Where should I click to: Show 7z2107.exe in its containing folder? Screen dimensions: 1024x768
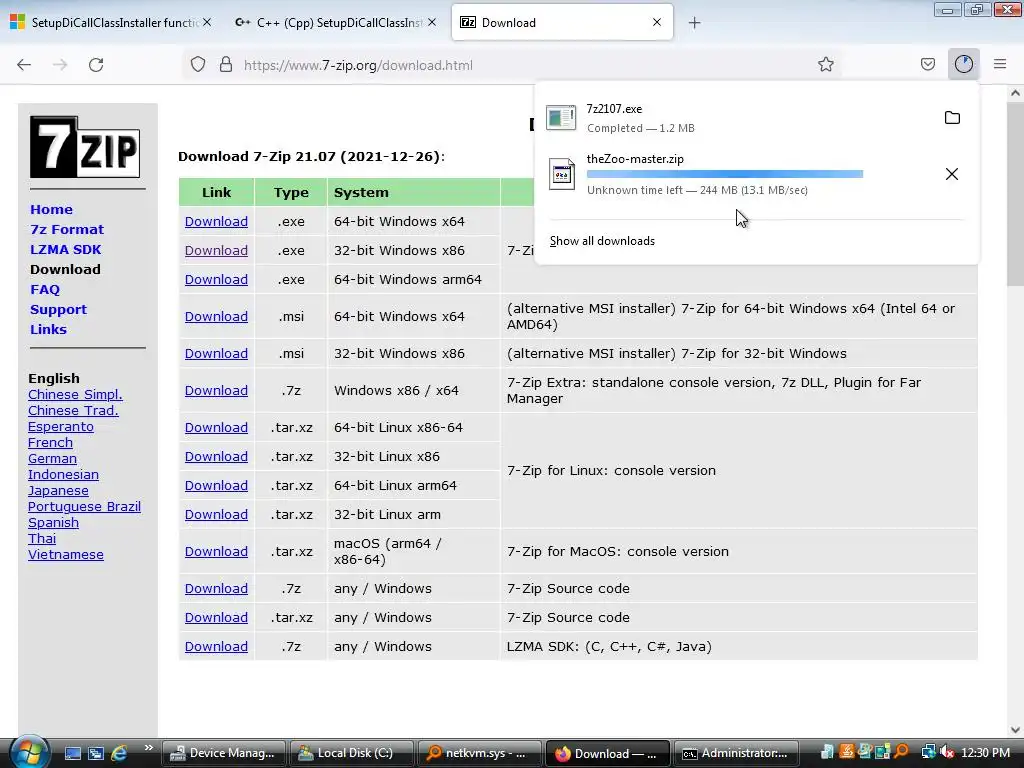952,118
